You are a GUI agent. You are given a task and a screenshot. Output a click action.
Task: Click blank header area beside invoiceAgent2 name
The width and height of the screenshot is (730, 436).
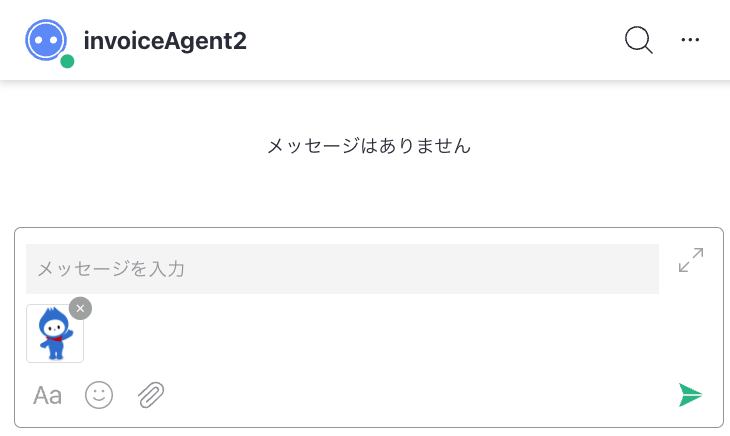point(433,40)
